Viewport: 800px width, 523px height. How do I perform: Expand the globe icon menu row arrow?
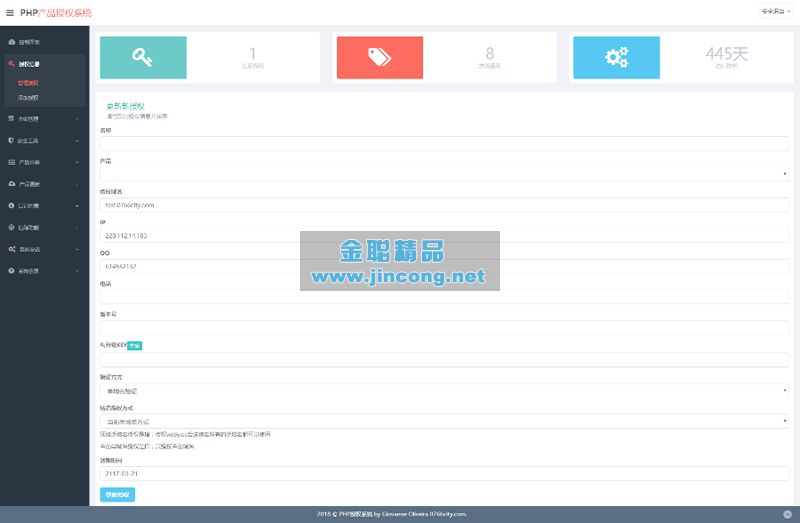77,228
